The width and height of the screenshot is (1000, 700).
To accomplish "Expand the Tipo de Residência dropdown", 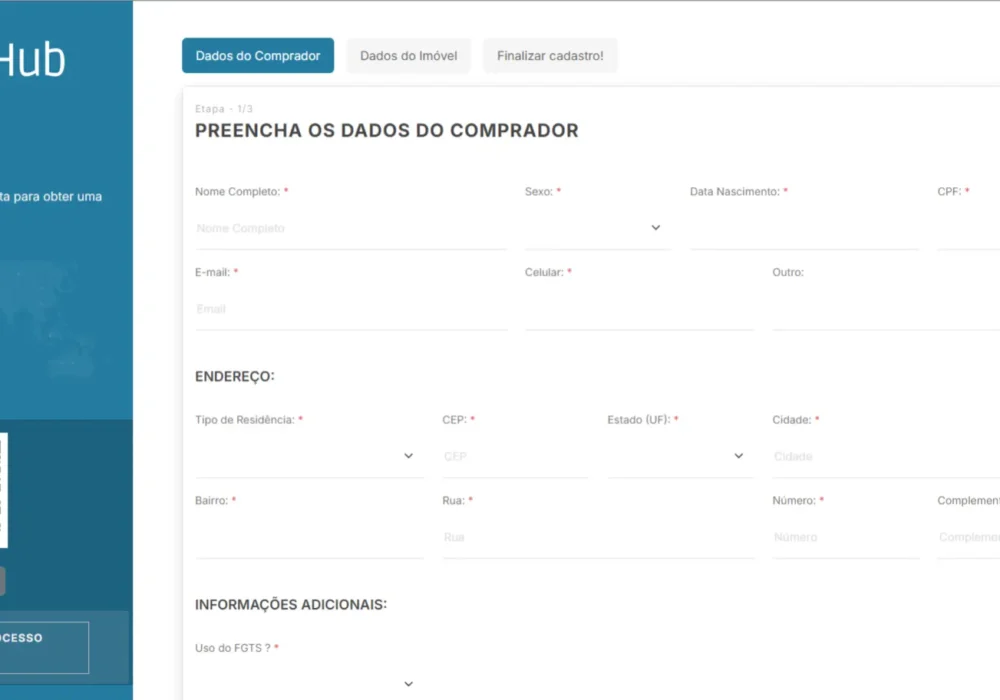I will coord(307,455).
